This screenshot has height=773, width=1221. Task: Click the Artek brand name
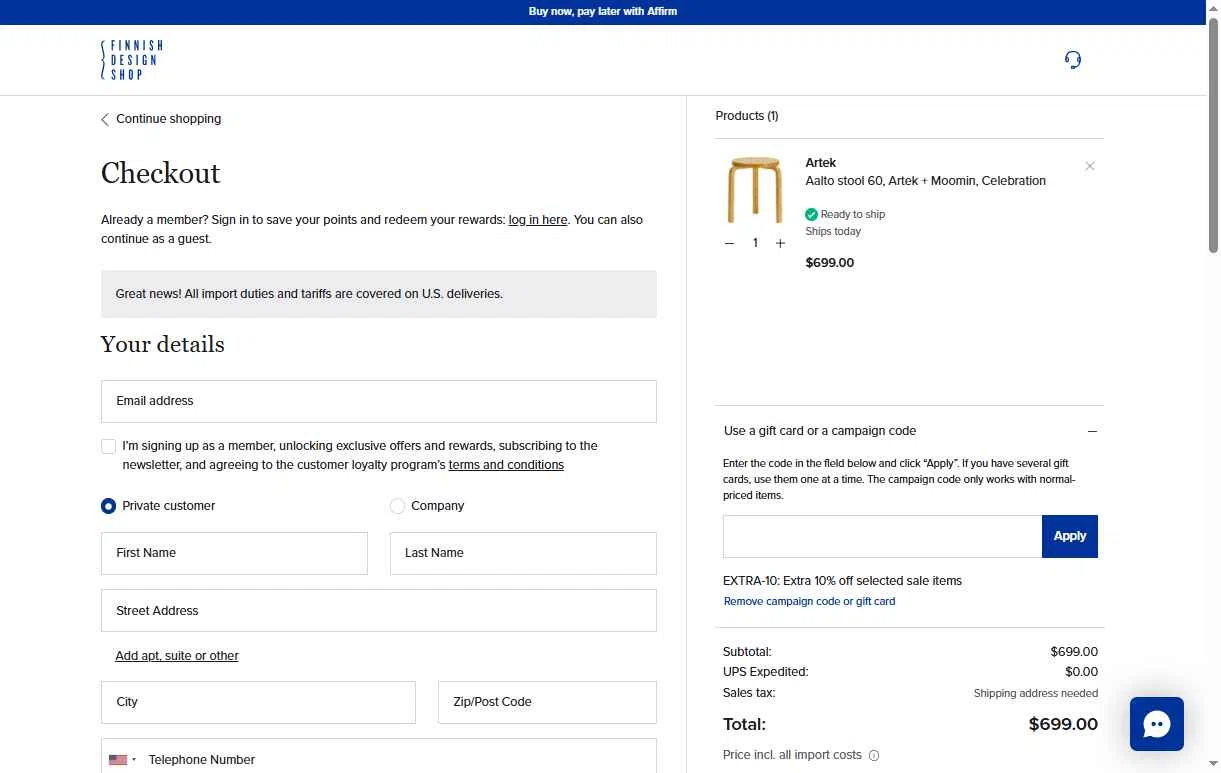(x=820, y=163)
